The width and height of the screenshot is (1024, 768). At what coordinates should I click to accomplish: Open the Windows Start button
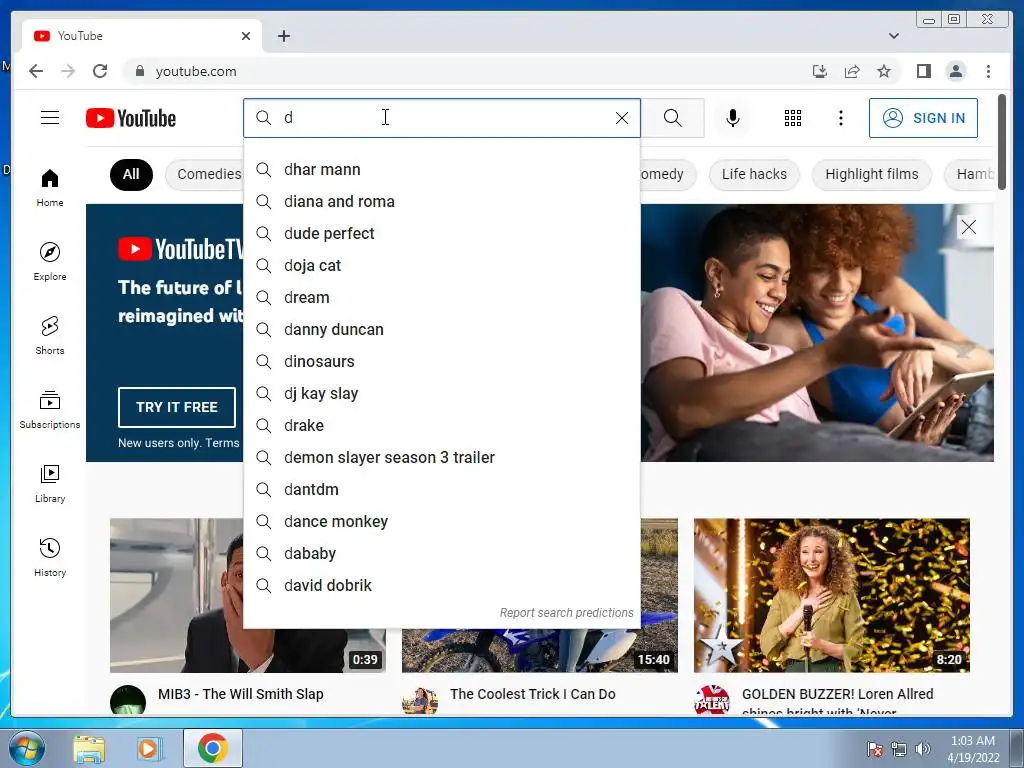click(26, 748)
